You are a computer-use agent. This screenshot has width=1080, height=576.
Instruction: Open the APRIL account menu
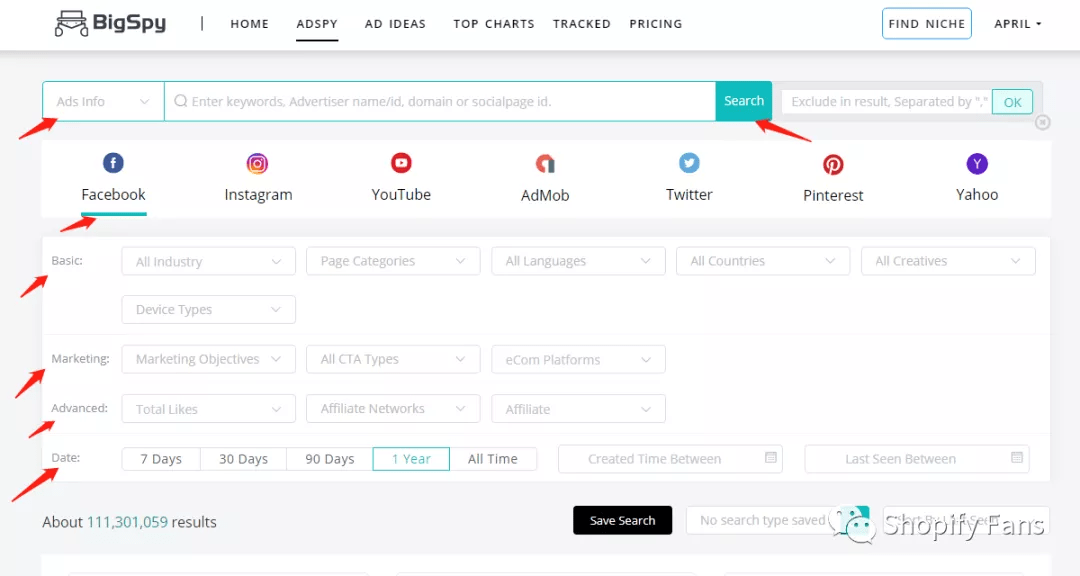[1017, 23]
